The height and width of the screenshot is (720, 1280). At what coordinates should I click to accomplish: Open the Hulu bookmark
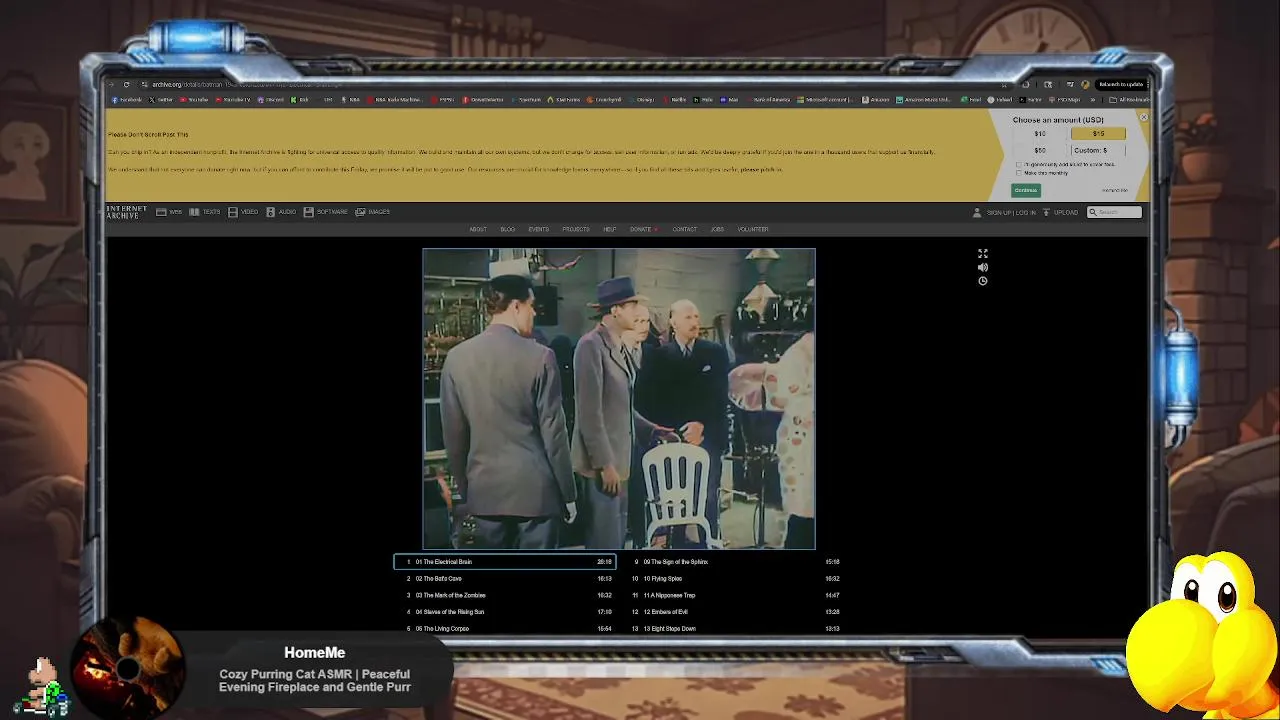coord(702,100)
